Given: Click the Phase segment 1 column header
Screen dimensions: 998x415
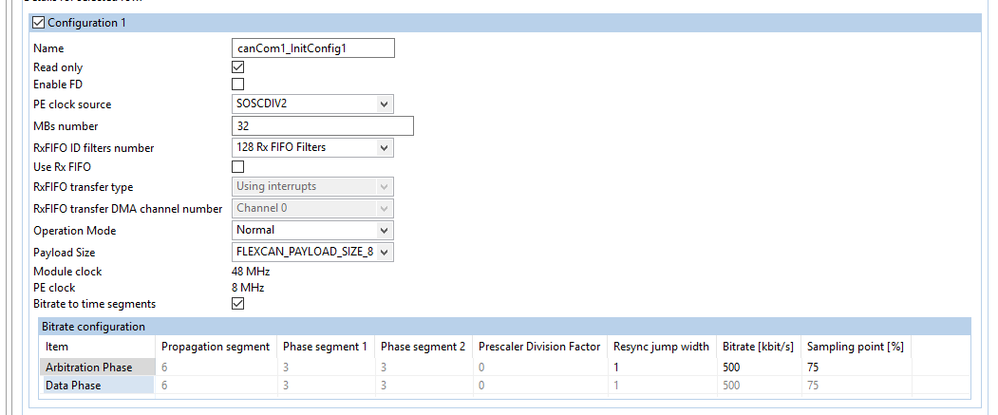Looking at the screenshot, I should pos(324,346).
